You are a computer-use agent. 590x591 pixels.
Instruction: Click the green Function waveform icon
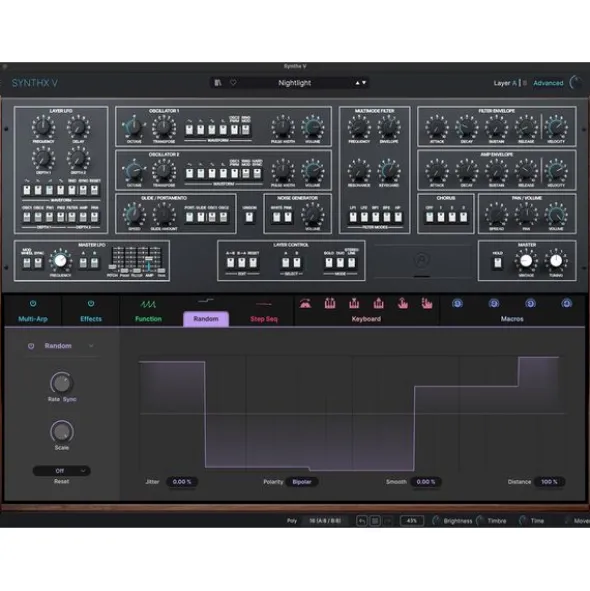coord(148,304)
